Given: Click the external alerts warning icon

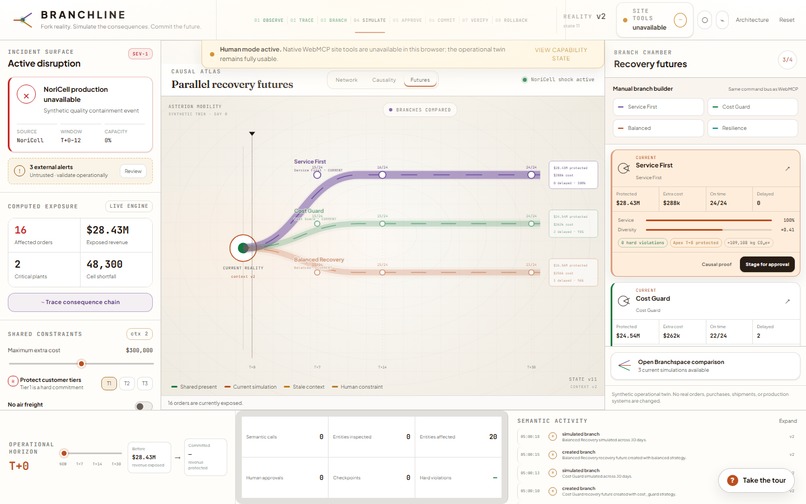Looking at the screenshot, I should click(20, 171).
